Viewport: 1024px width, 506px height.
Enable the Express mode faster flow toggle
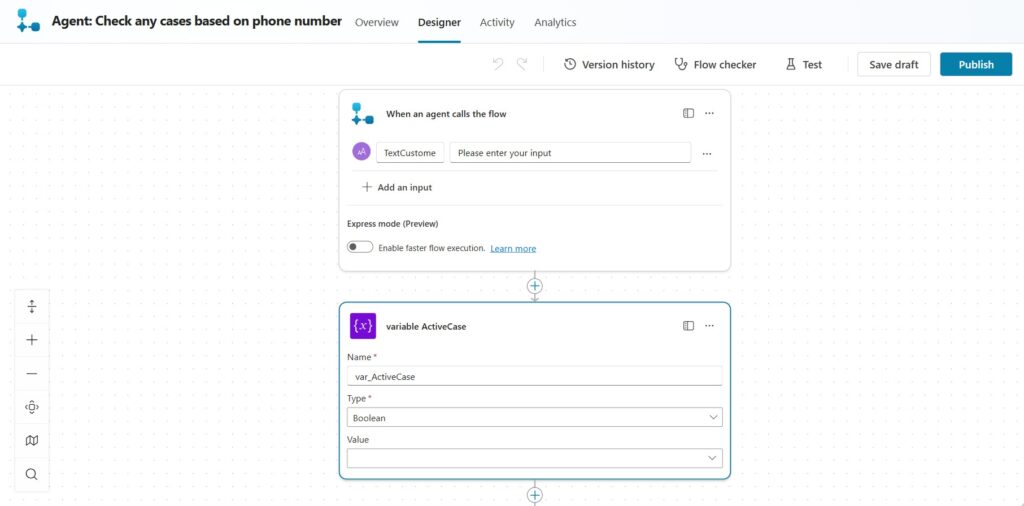360,248
